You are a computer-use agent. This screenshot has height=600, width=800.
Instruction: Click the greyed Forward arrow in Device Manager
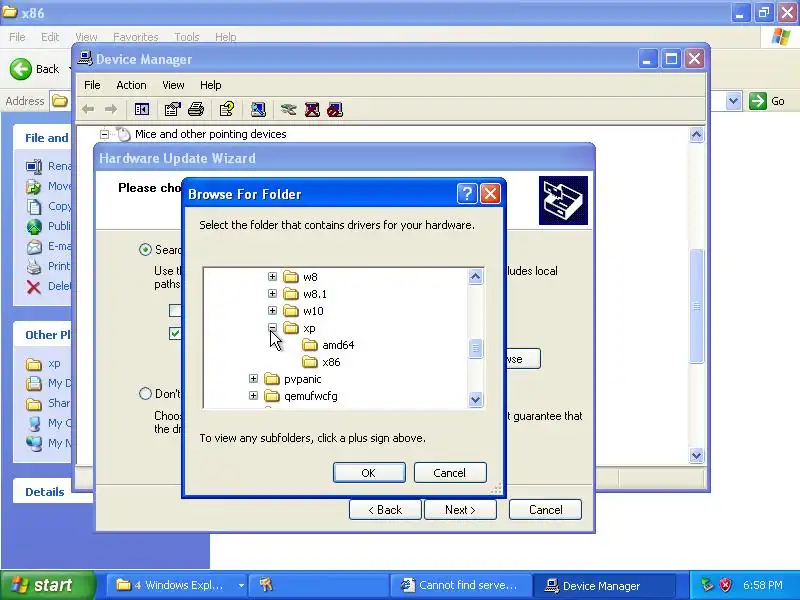[x=111, y=109]
